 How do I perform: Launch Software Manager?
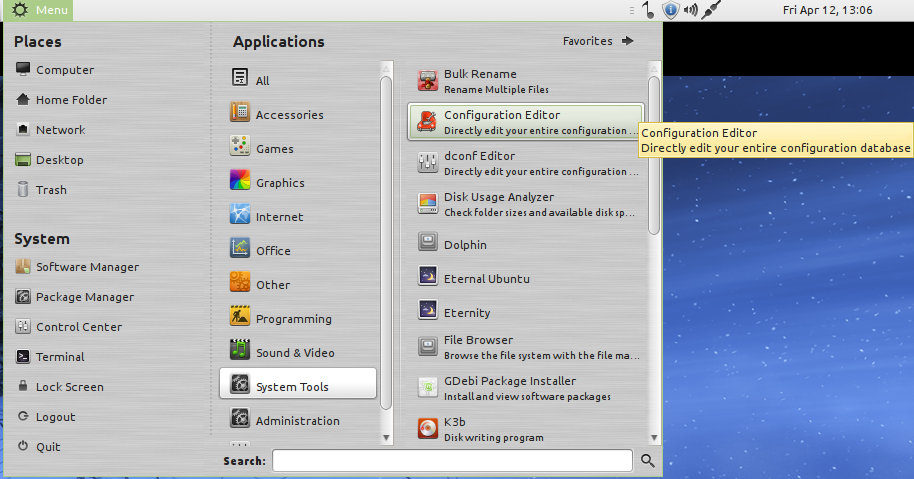pos(77,266)
